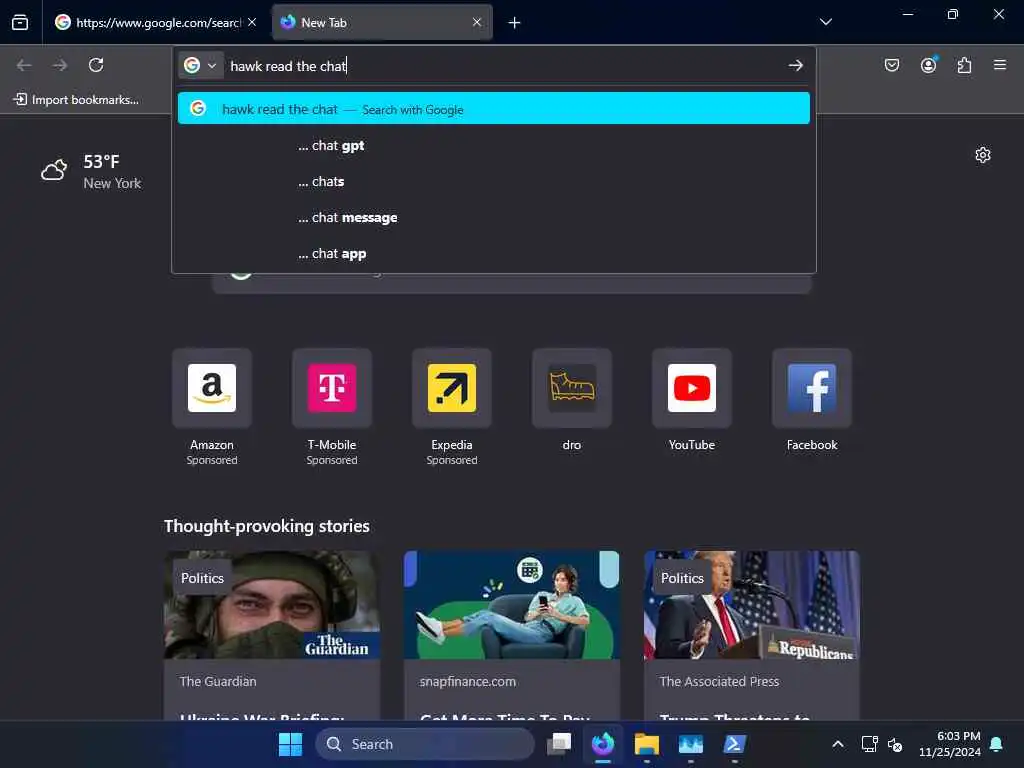Open Task View in the taskbar
The height and width of the screenshot is (768, 1024).
[559, 744]
